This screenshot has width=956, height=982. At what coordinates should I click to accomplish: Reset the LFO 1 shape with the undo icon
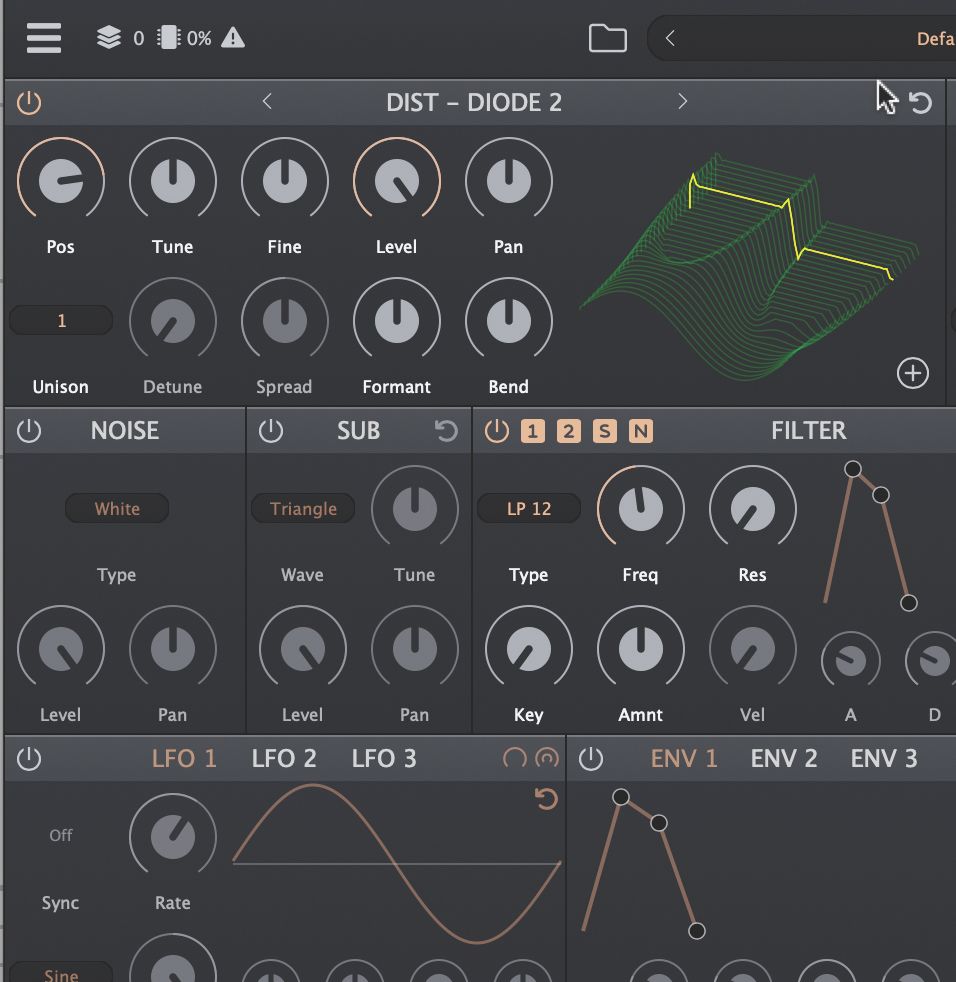click(545, 799)
